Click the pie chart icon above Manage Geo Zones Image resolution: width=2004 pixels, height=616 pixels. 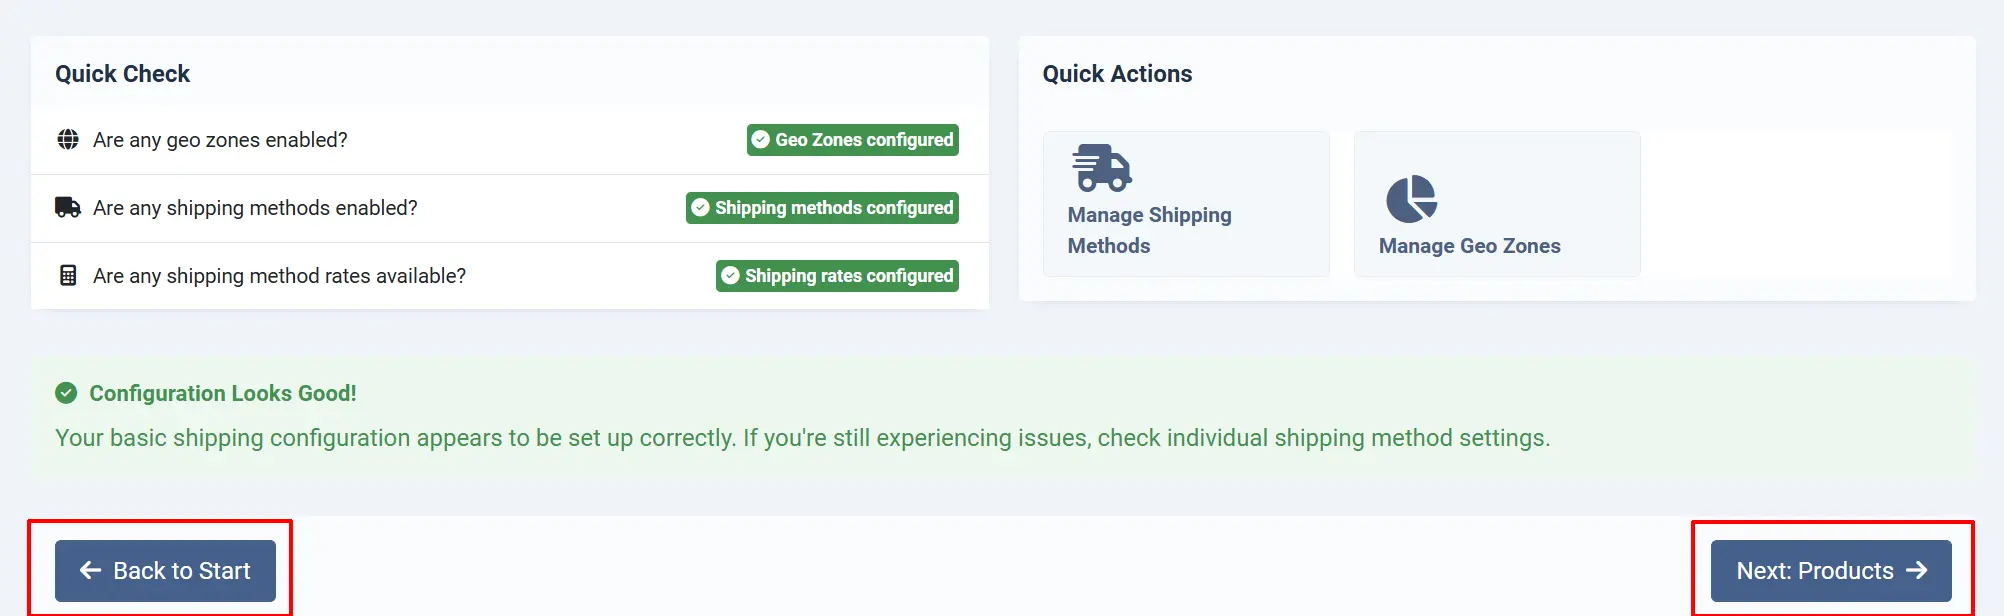[1412, 199]
